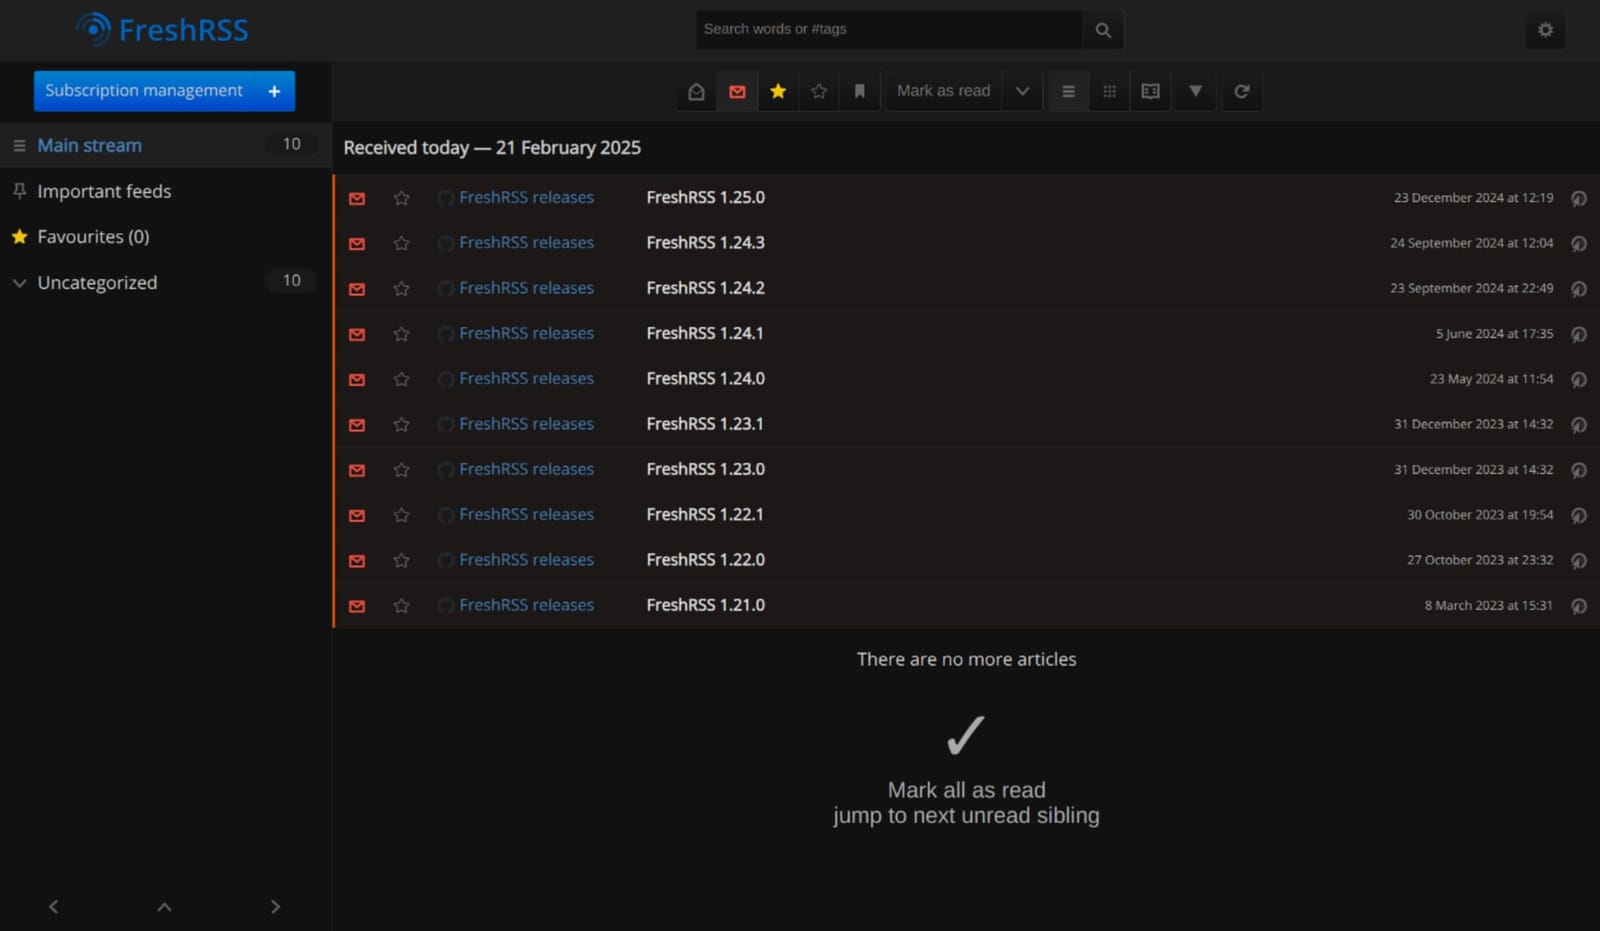Open FreshRSS settings gear

click(1545, 30)
